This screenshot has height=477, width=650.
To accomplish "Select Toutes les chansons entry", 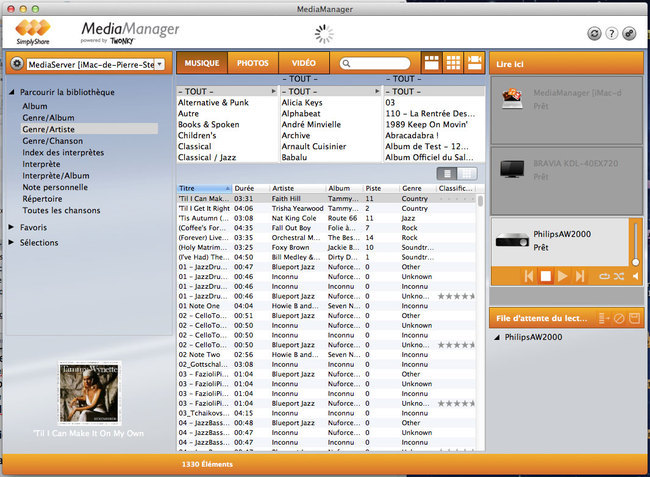I will coord(61,211).
